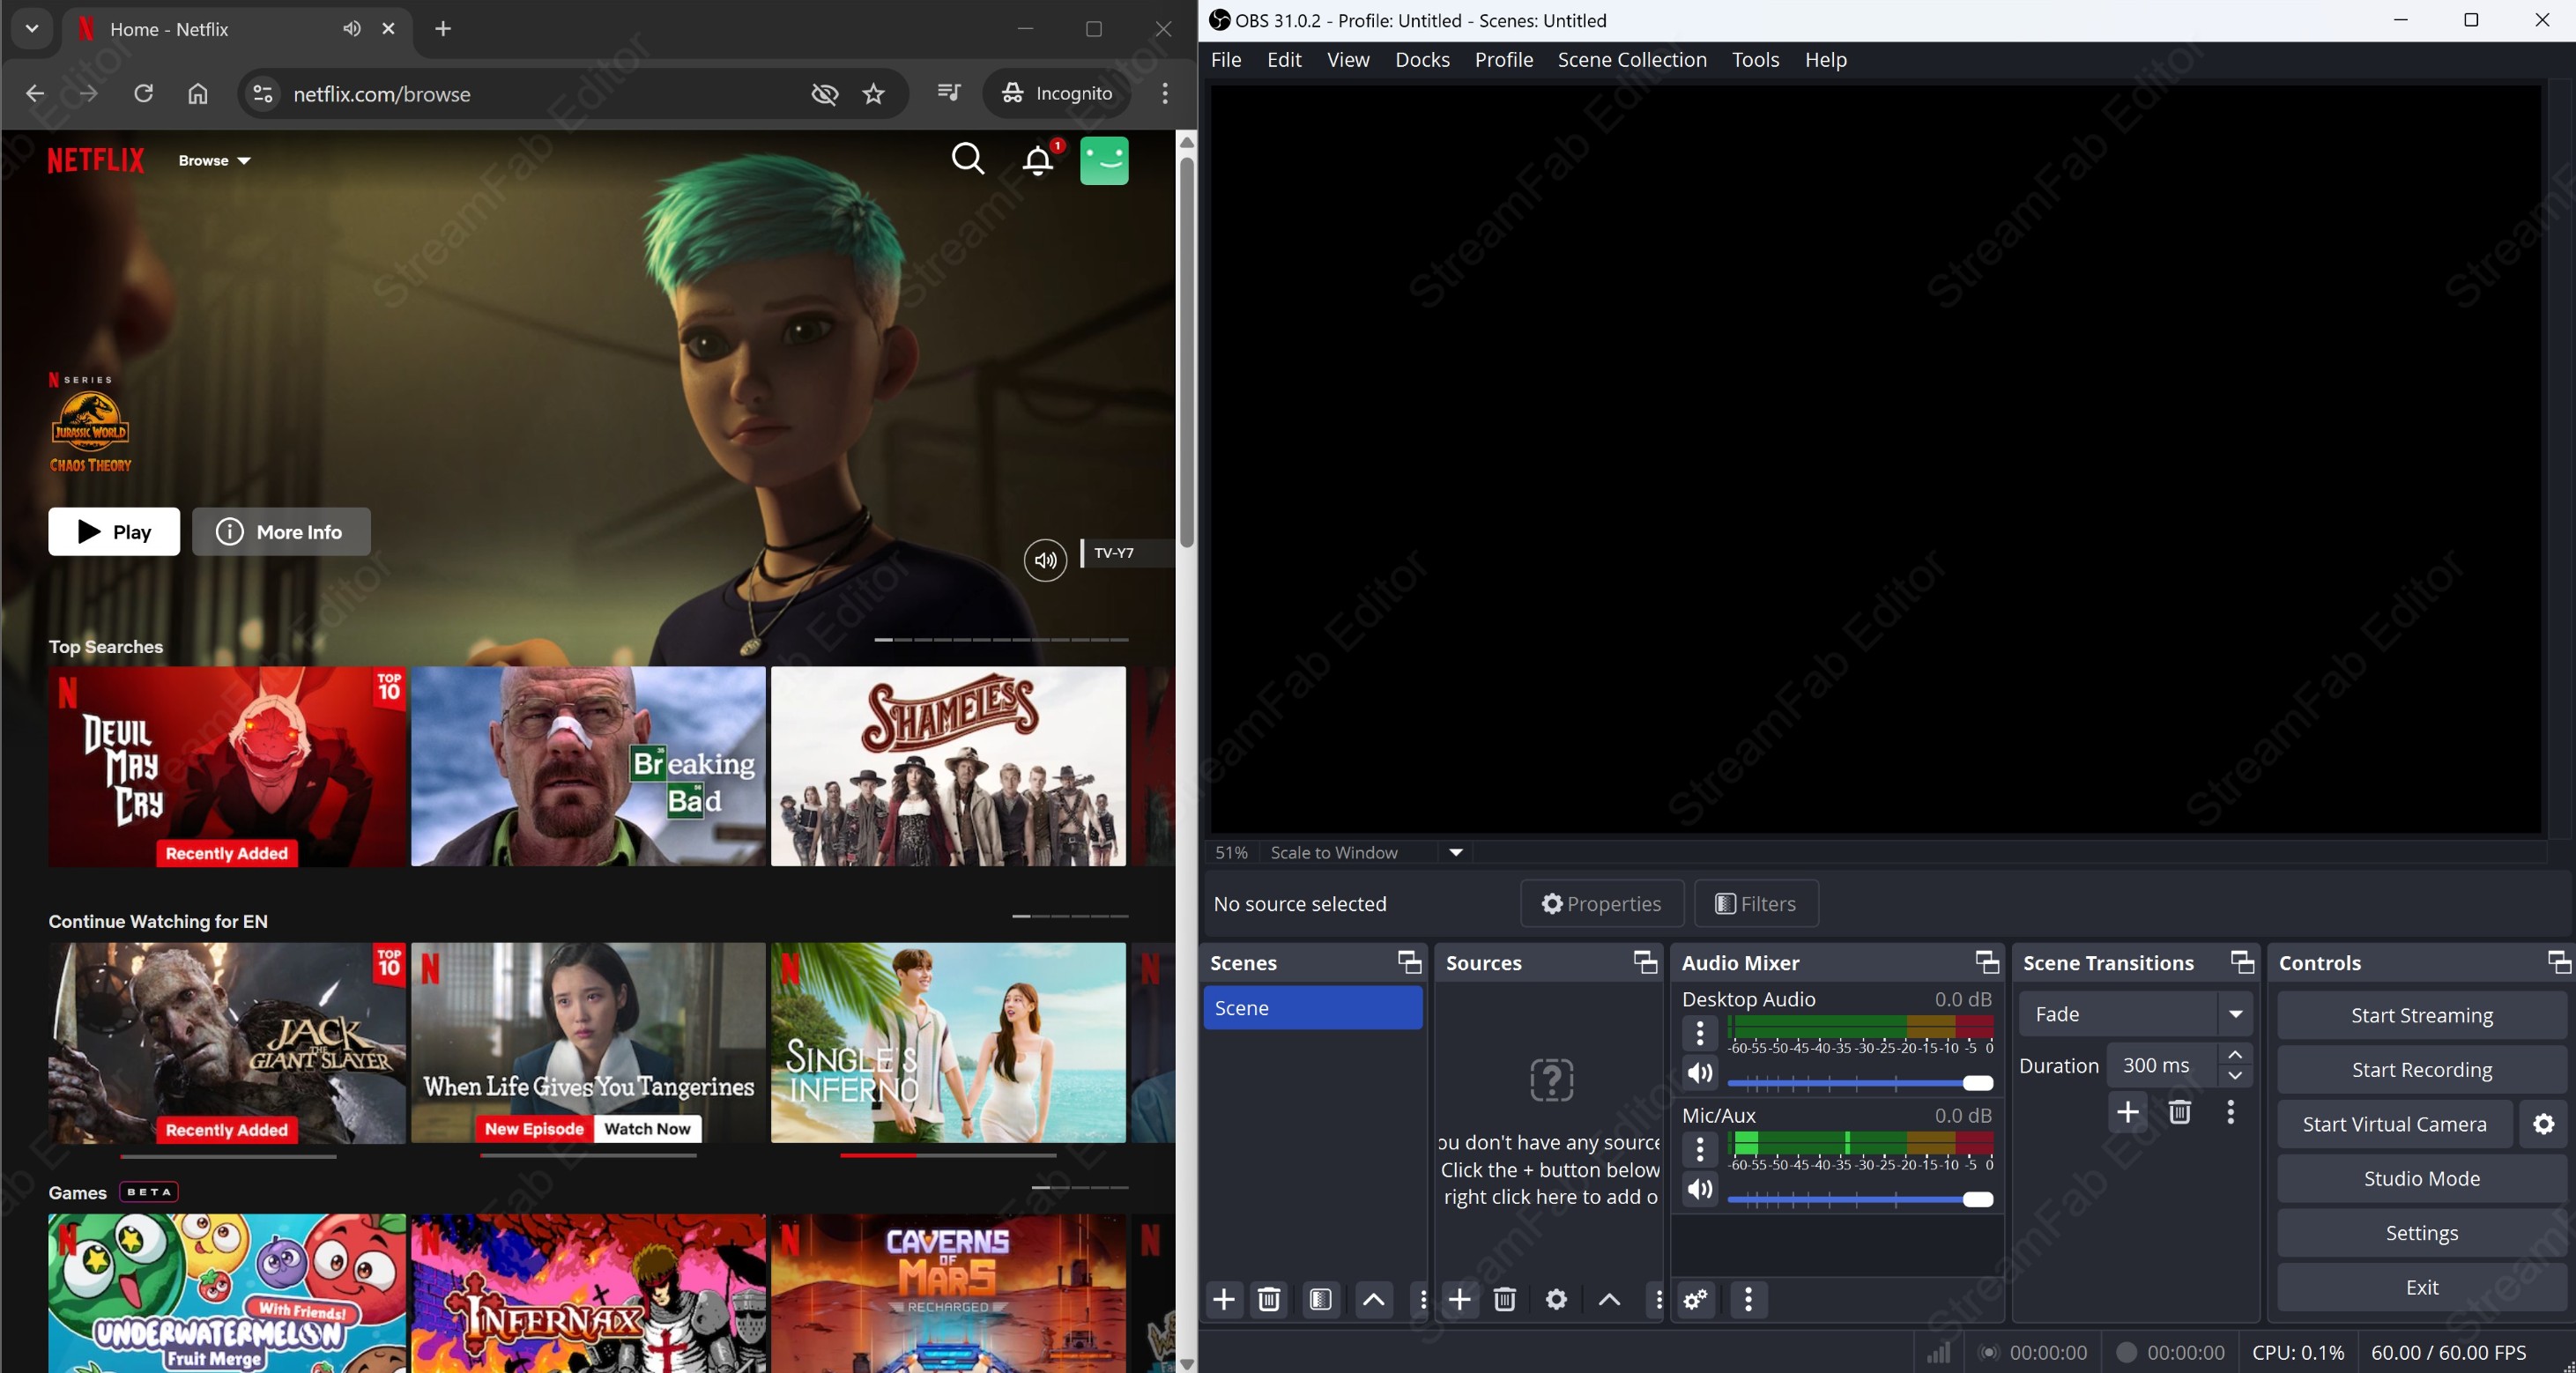Open Netflix notifications bell

[1038, 160]
